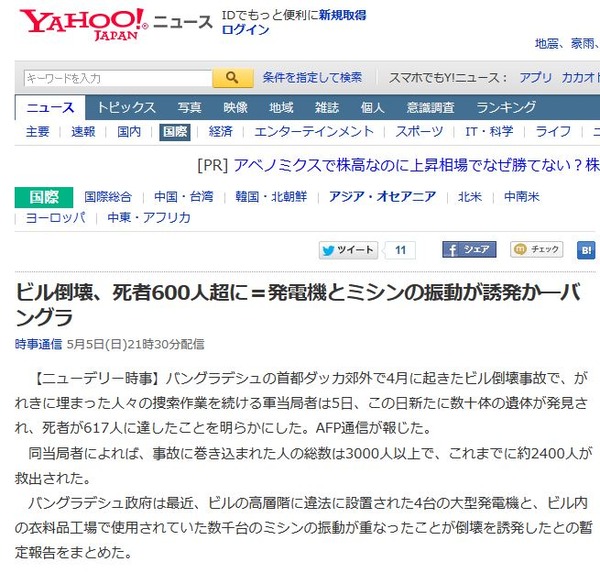This screenshot has width=600, height=573.
Task: Open 条件を指定して検索 advanced search link
Action: point(312,78)
